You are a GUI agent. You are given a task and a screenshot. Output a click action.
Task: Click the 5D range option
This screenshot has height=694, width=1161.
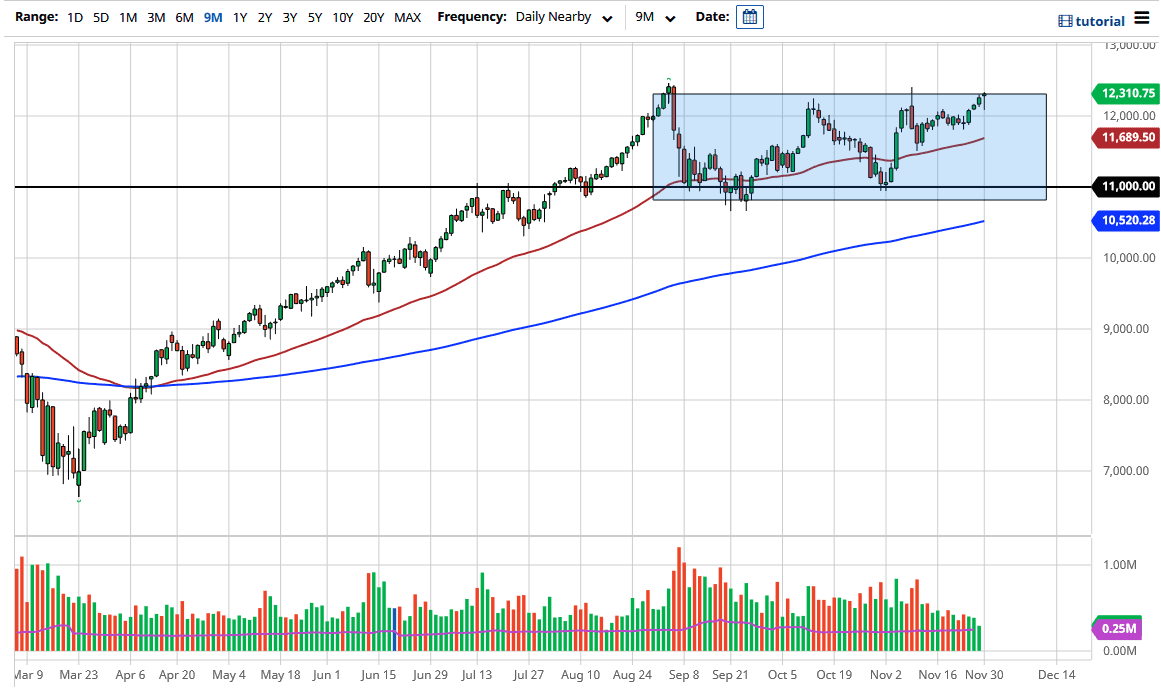[x=100, y=17]
